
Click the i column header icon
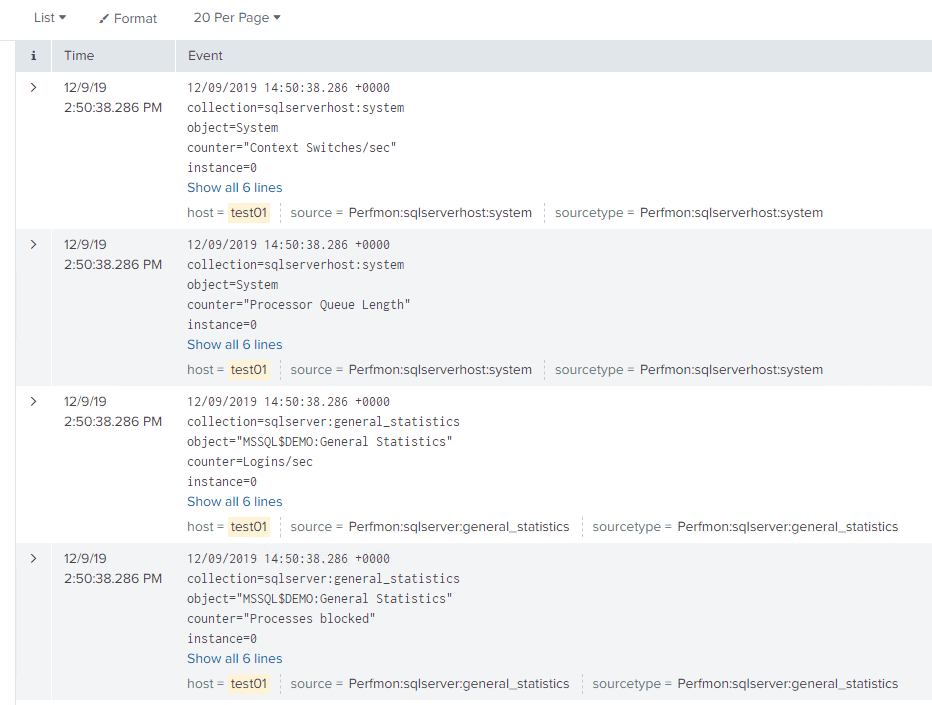33,55
